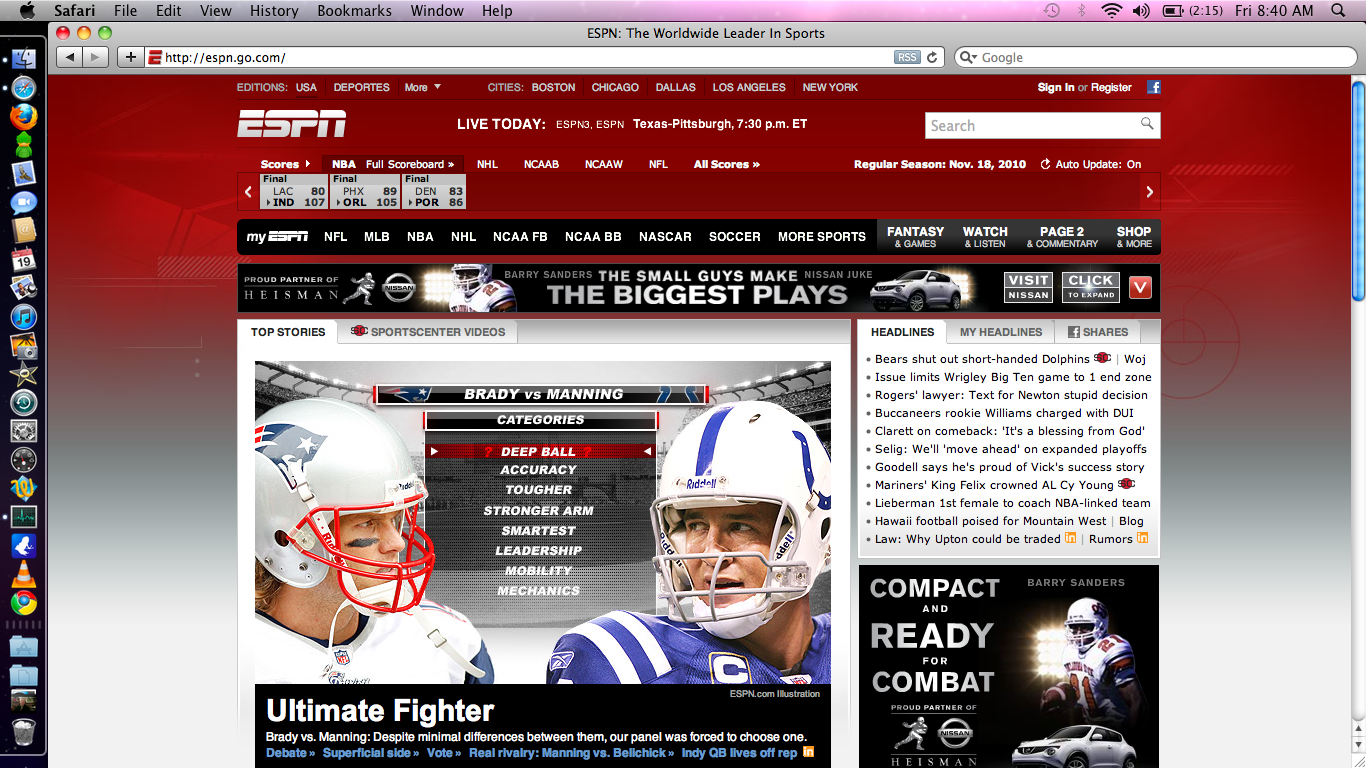This screenshot has width=1366, height=768.
Task: Click the ESPN Search input field
Action: click(1031, 125)
